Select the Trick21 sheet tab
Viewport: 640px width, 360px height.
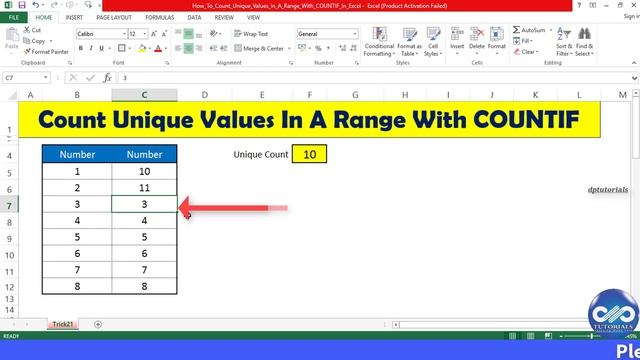click(x=62, y=324)
